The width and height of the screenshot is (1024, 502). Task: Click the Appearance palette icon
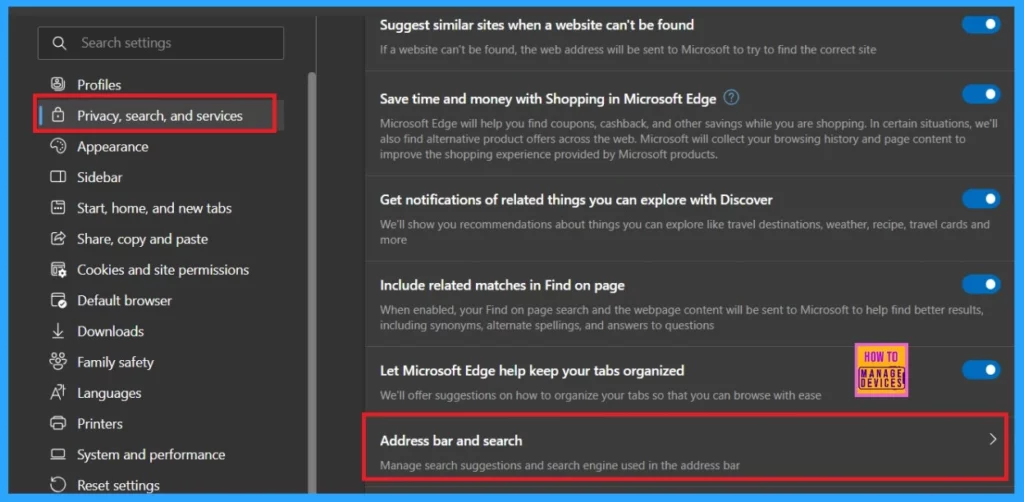pyautogui.click(x=58, y=146)
